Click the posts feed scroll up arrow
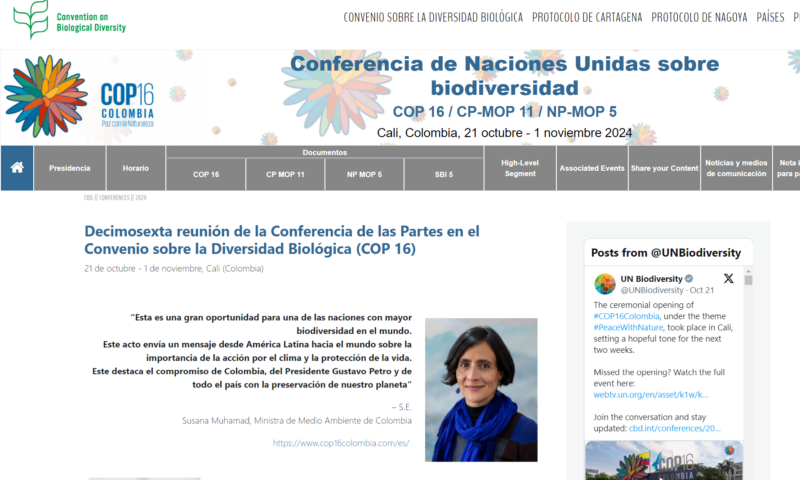The height and width of the screenshot is (480, 800). 748,271
